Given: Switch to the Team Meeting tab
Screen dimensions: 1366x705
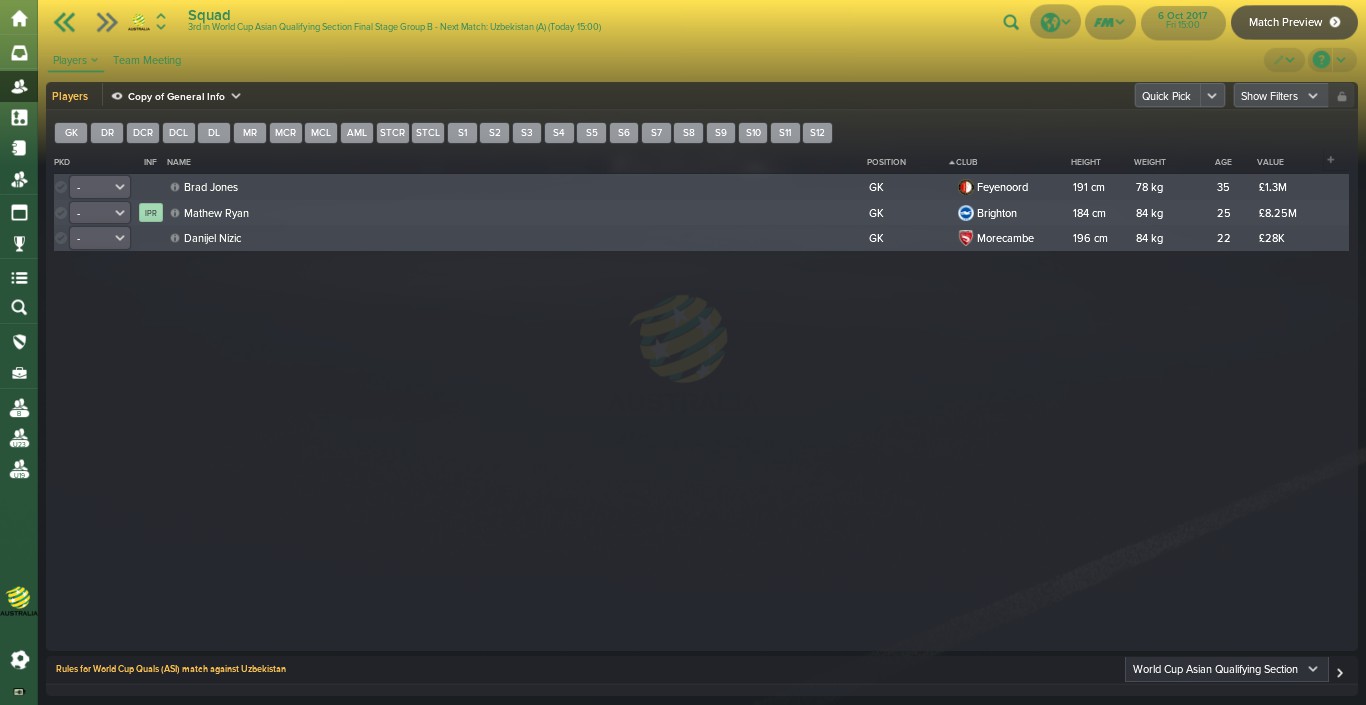Looking at the screenshot, I should [147, 60].
